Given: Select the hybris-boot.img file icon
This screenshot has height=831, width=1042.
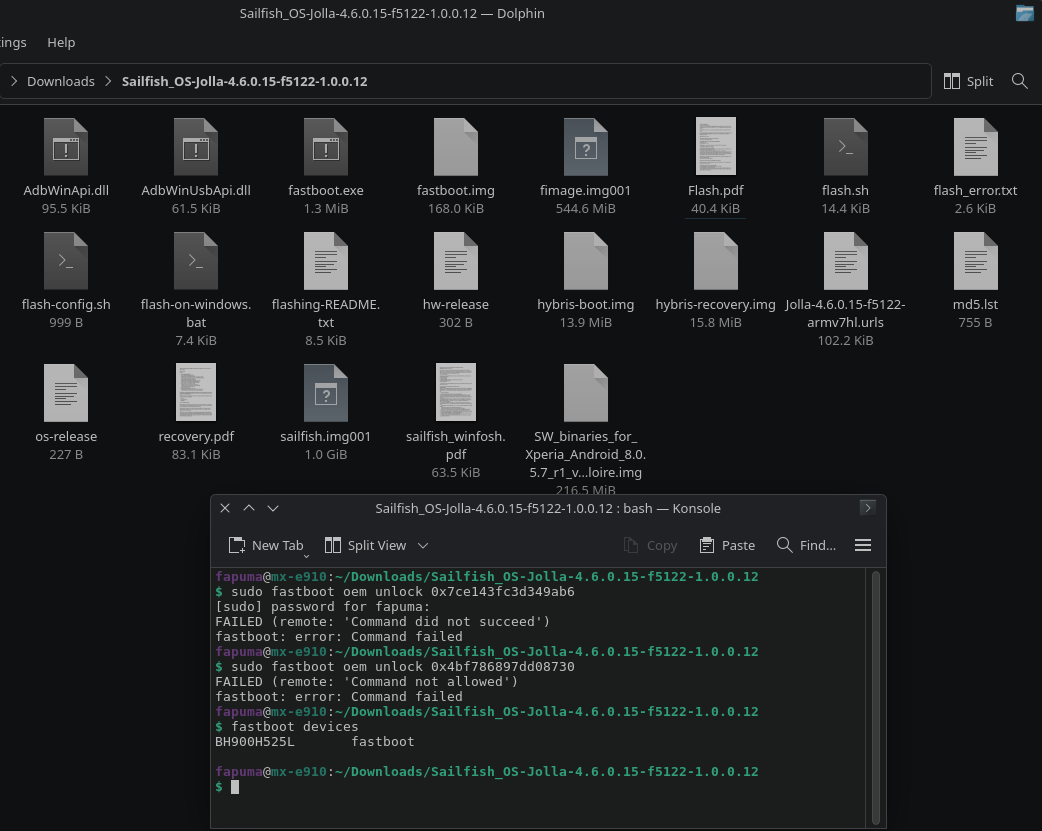Looking at the screenshot, I should (585, 261).
